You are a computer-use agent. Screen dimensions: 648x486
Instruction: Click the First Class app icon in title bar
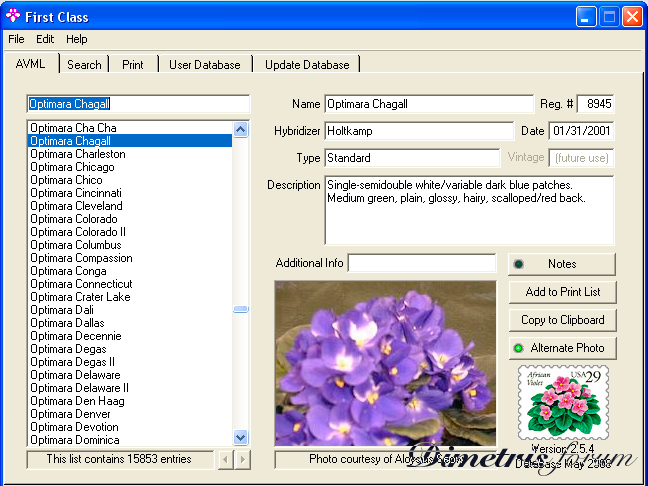[x=13, y=16]
